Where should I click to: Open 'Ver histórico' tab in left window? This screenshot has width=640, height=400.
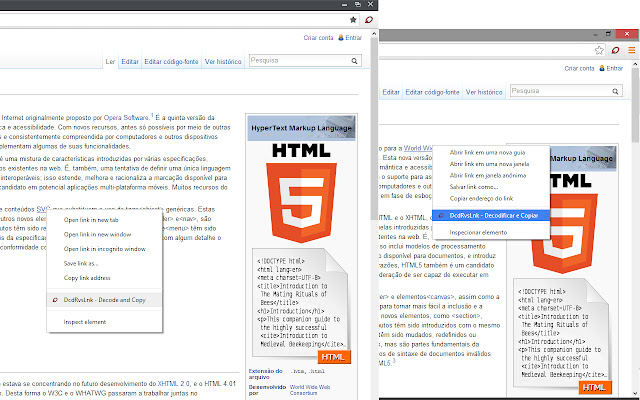point(223,62)
